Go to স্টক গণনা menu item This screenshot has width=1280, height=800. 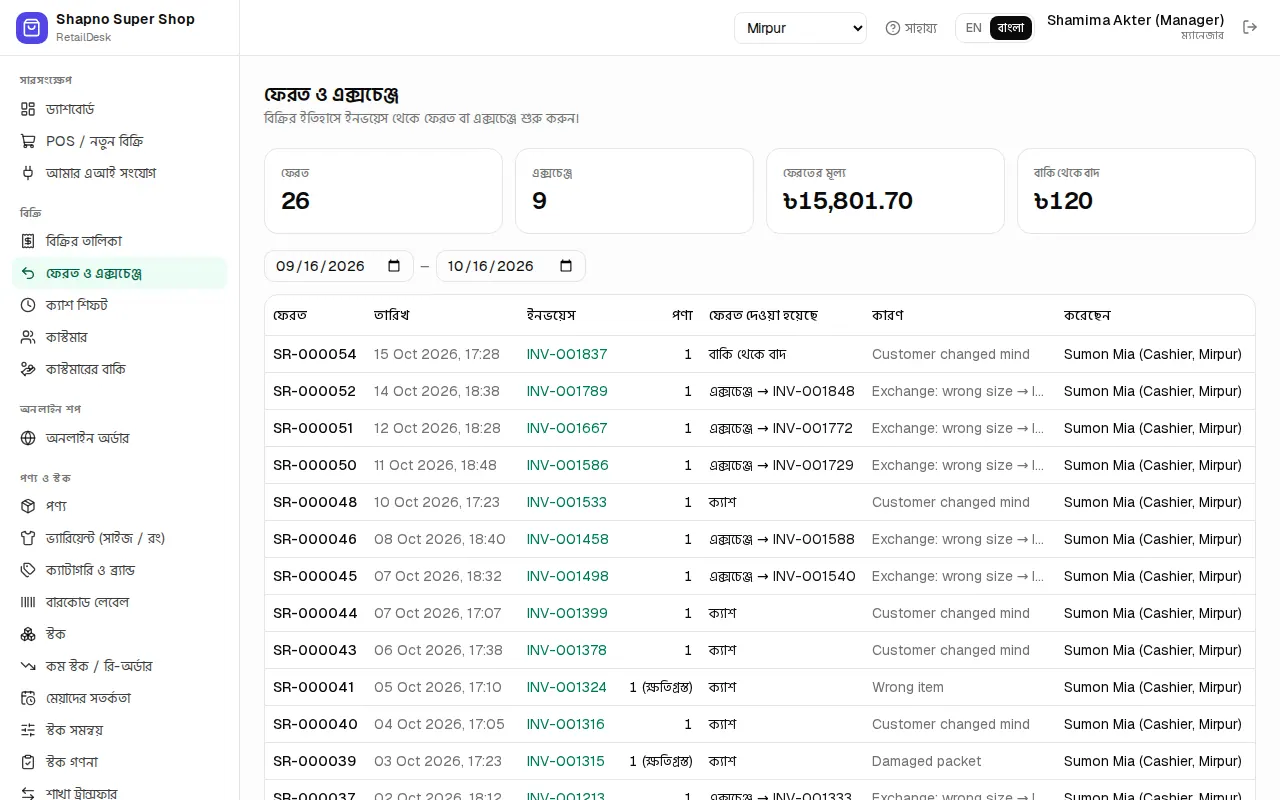[x=120, y=762]
